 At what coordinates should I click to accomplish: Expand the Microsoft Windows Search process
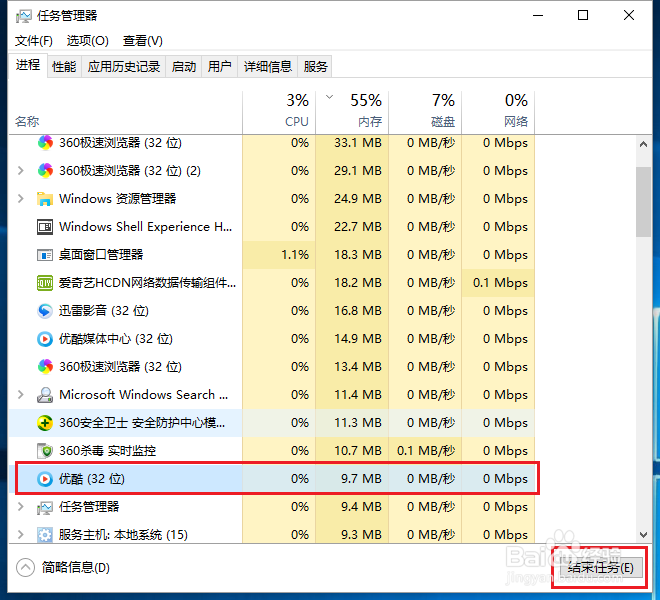coord(20,395)
